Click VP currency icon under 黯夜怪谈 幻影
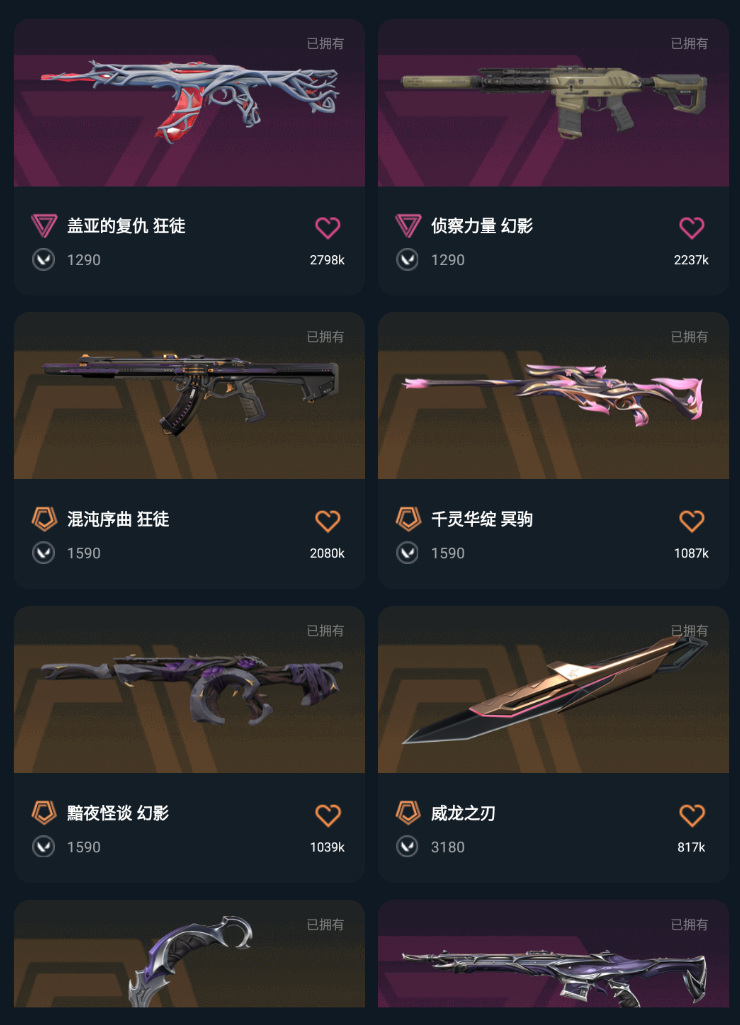The width and height of the screenshot is (740, 1025). pos(43,847)
